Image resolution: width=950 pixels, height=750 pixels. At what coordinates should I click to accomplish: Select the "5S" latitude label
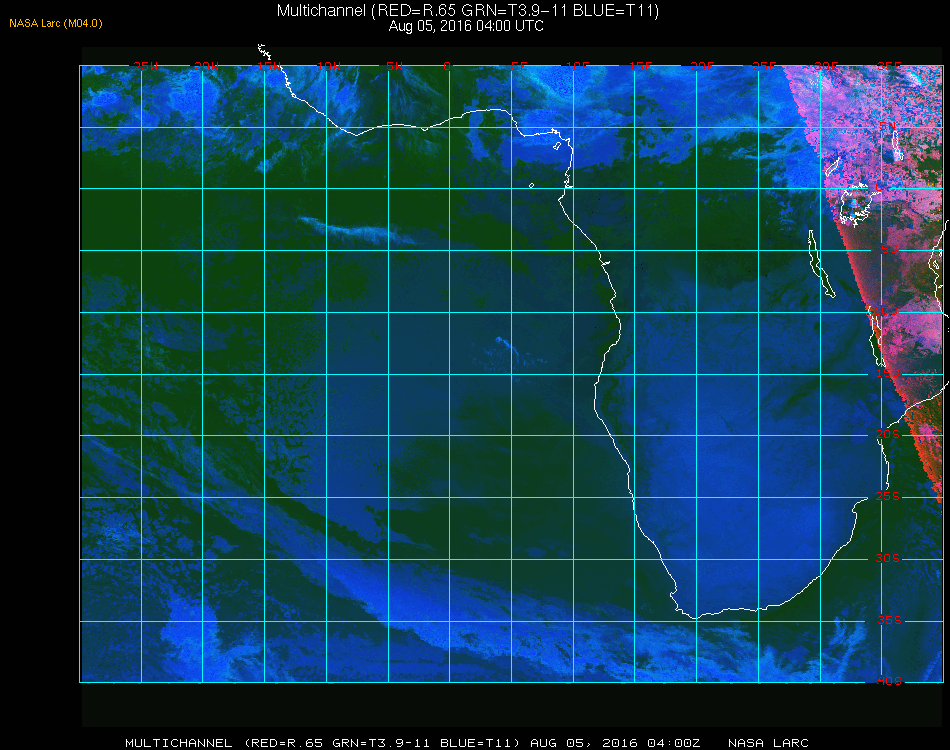pos(889,250)
